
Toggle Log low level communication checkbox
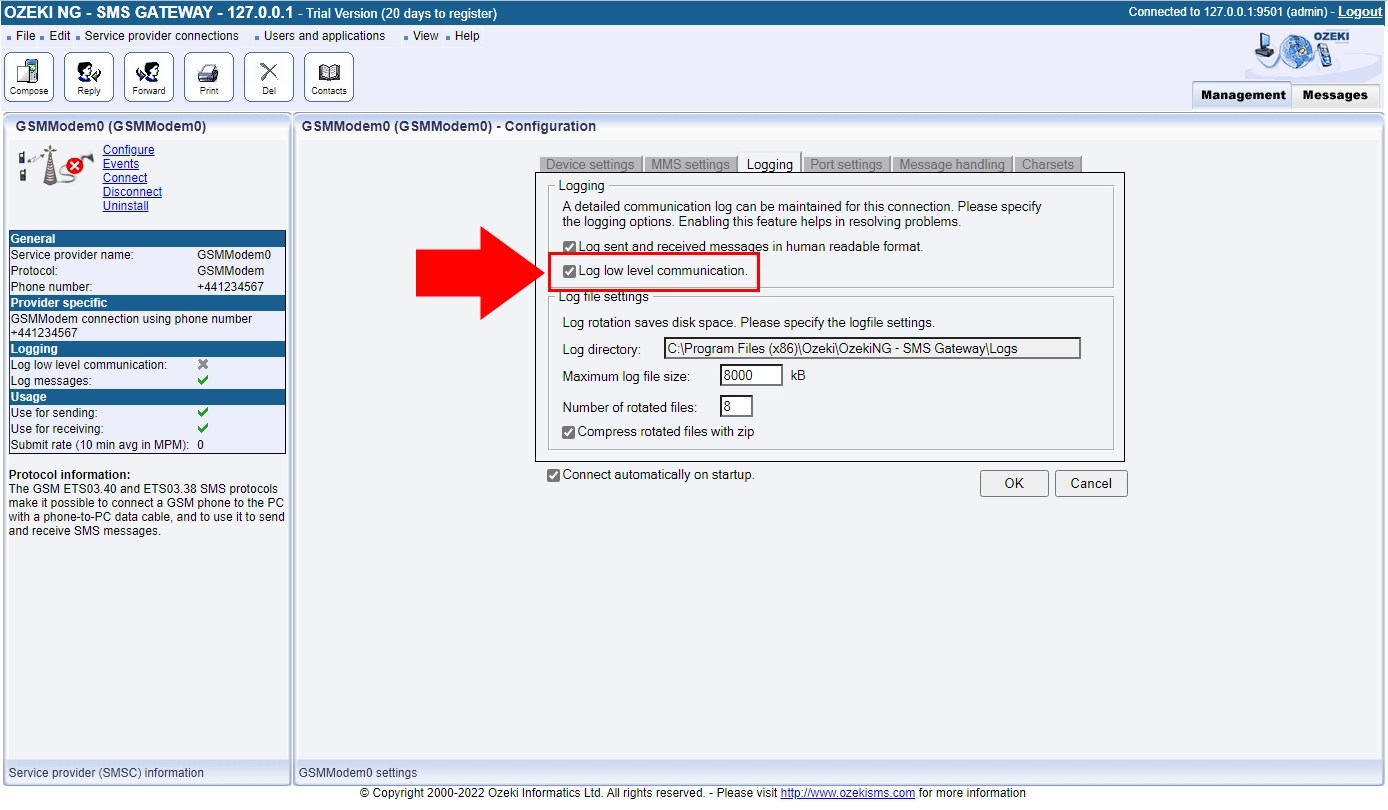coord(569,271)
